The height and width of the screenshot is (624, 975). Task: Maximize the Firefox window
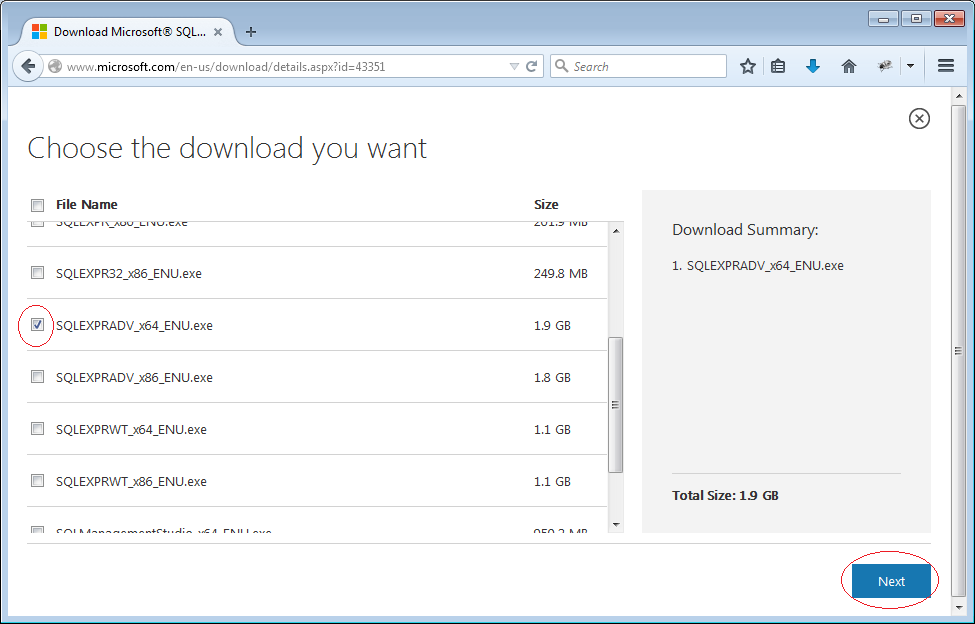pyautogui.click(x=916, y=19)
